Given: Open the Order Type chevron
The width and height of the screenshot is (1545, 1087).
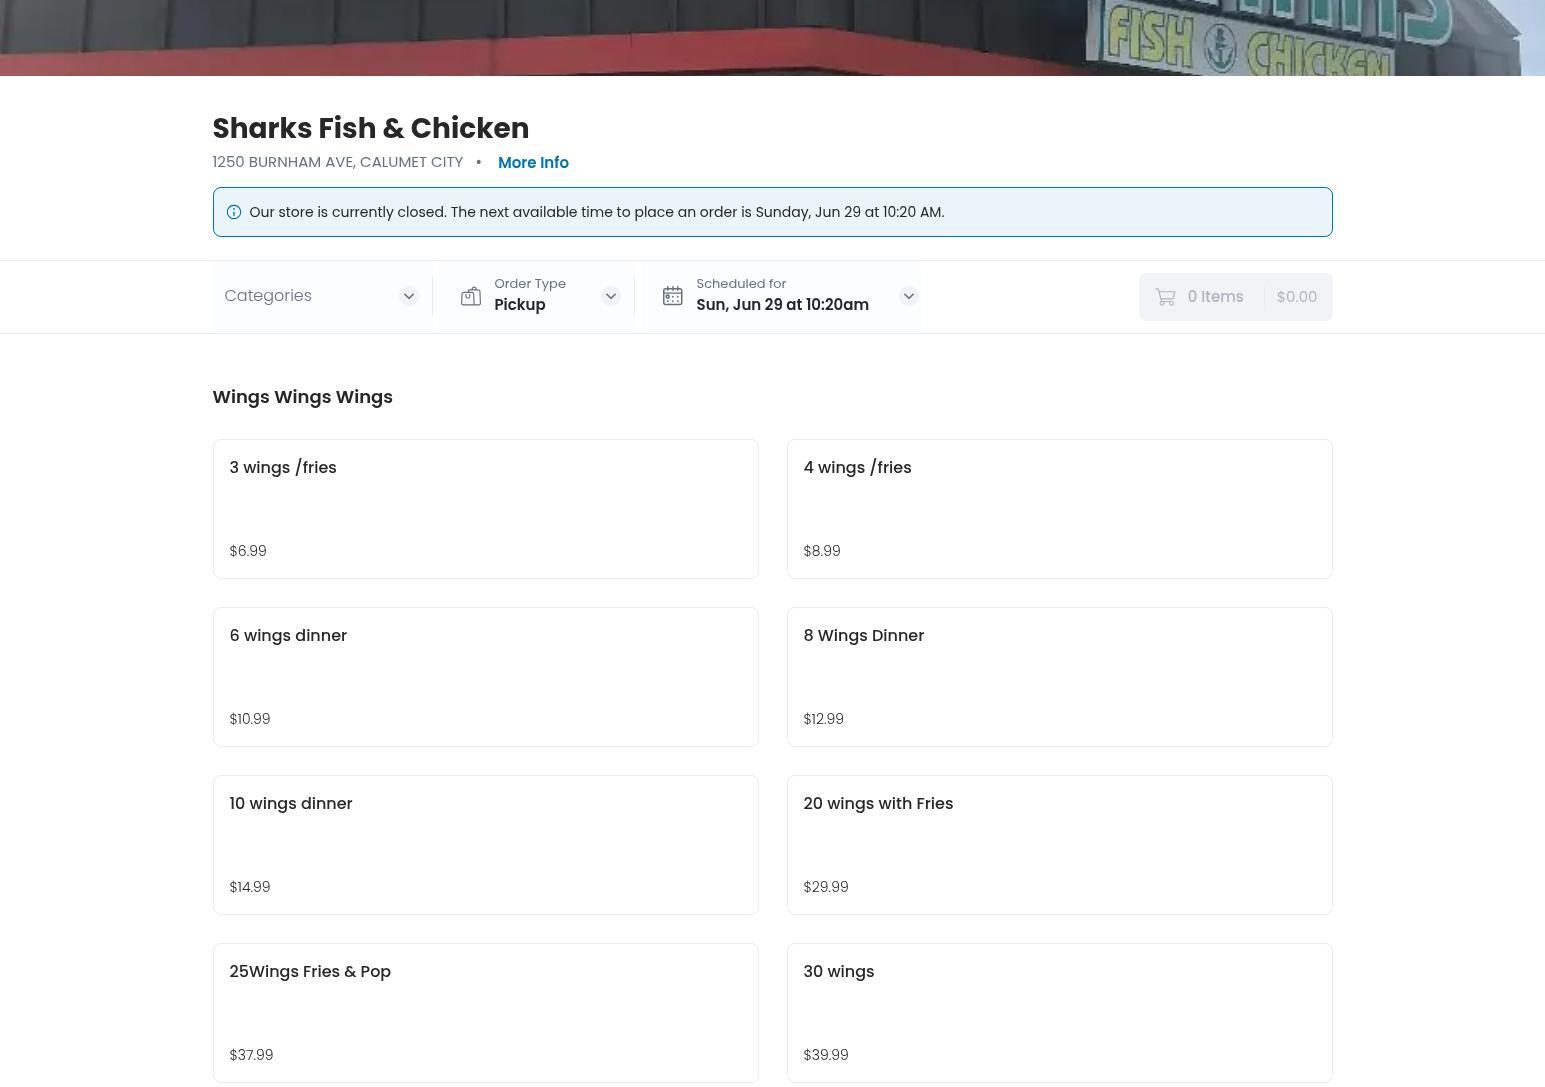Looking at the screenshot, I should pos(611,296).
